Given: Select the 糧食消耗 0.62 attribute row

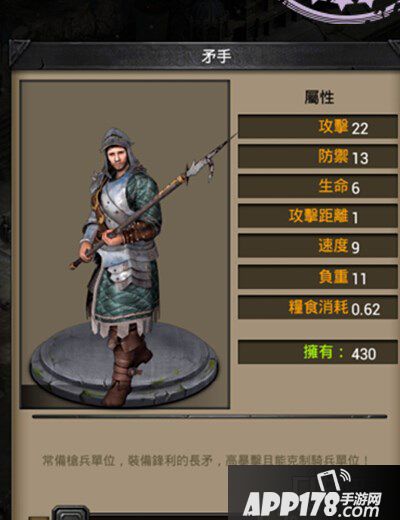Looking at the screenshot, I should pos(318,307).
